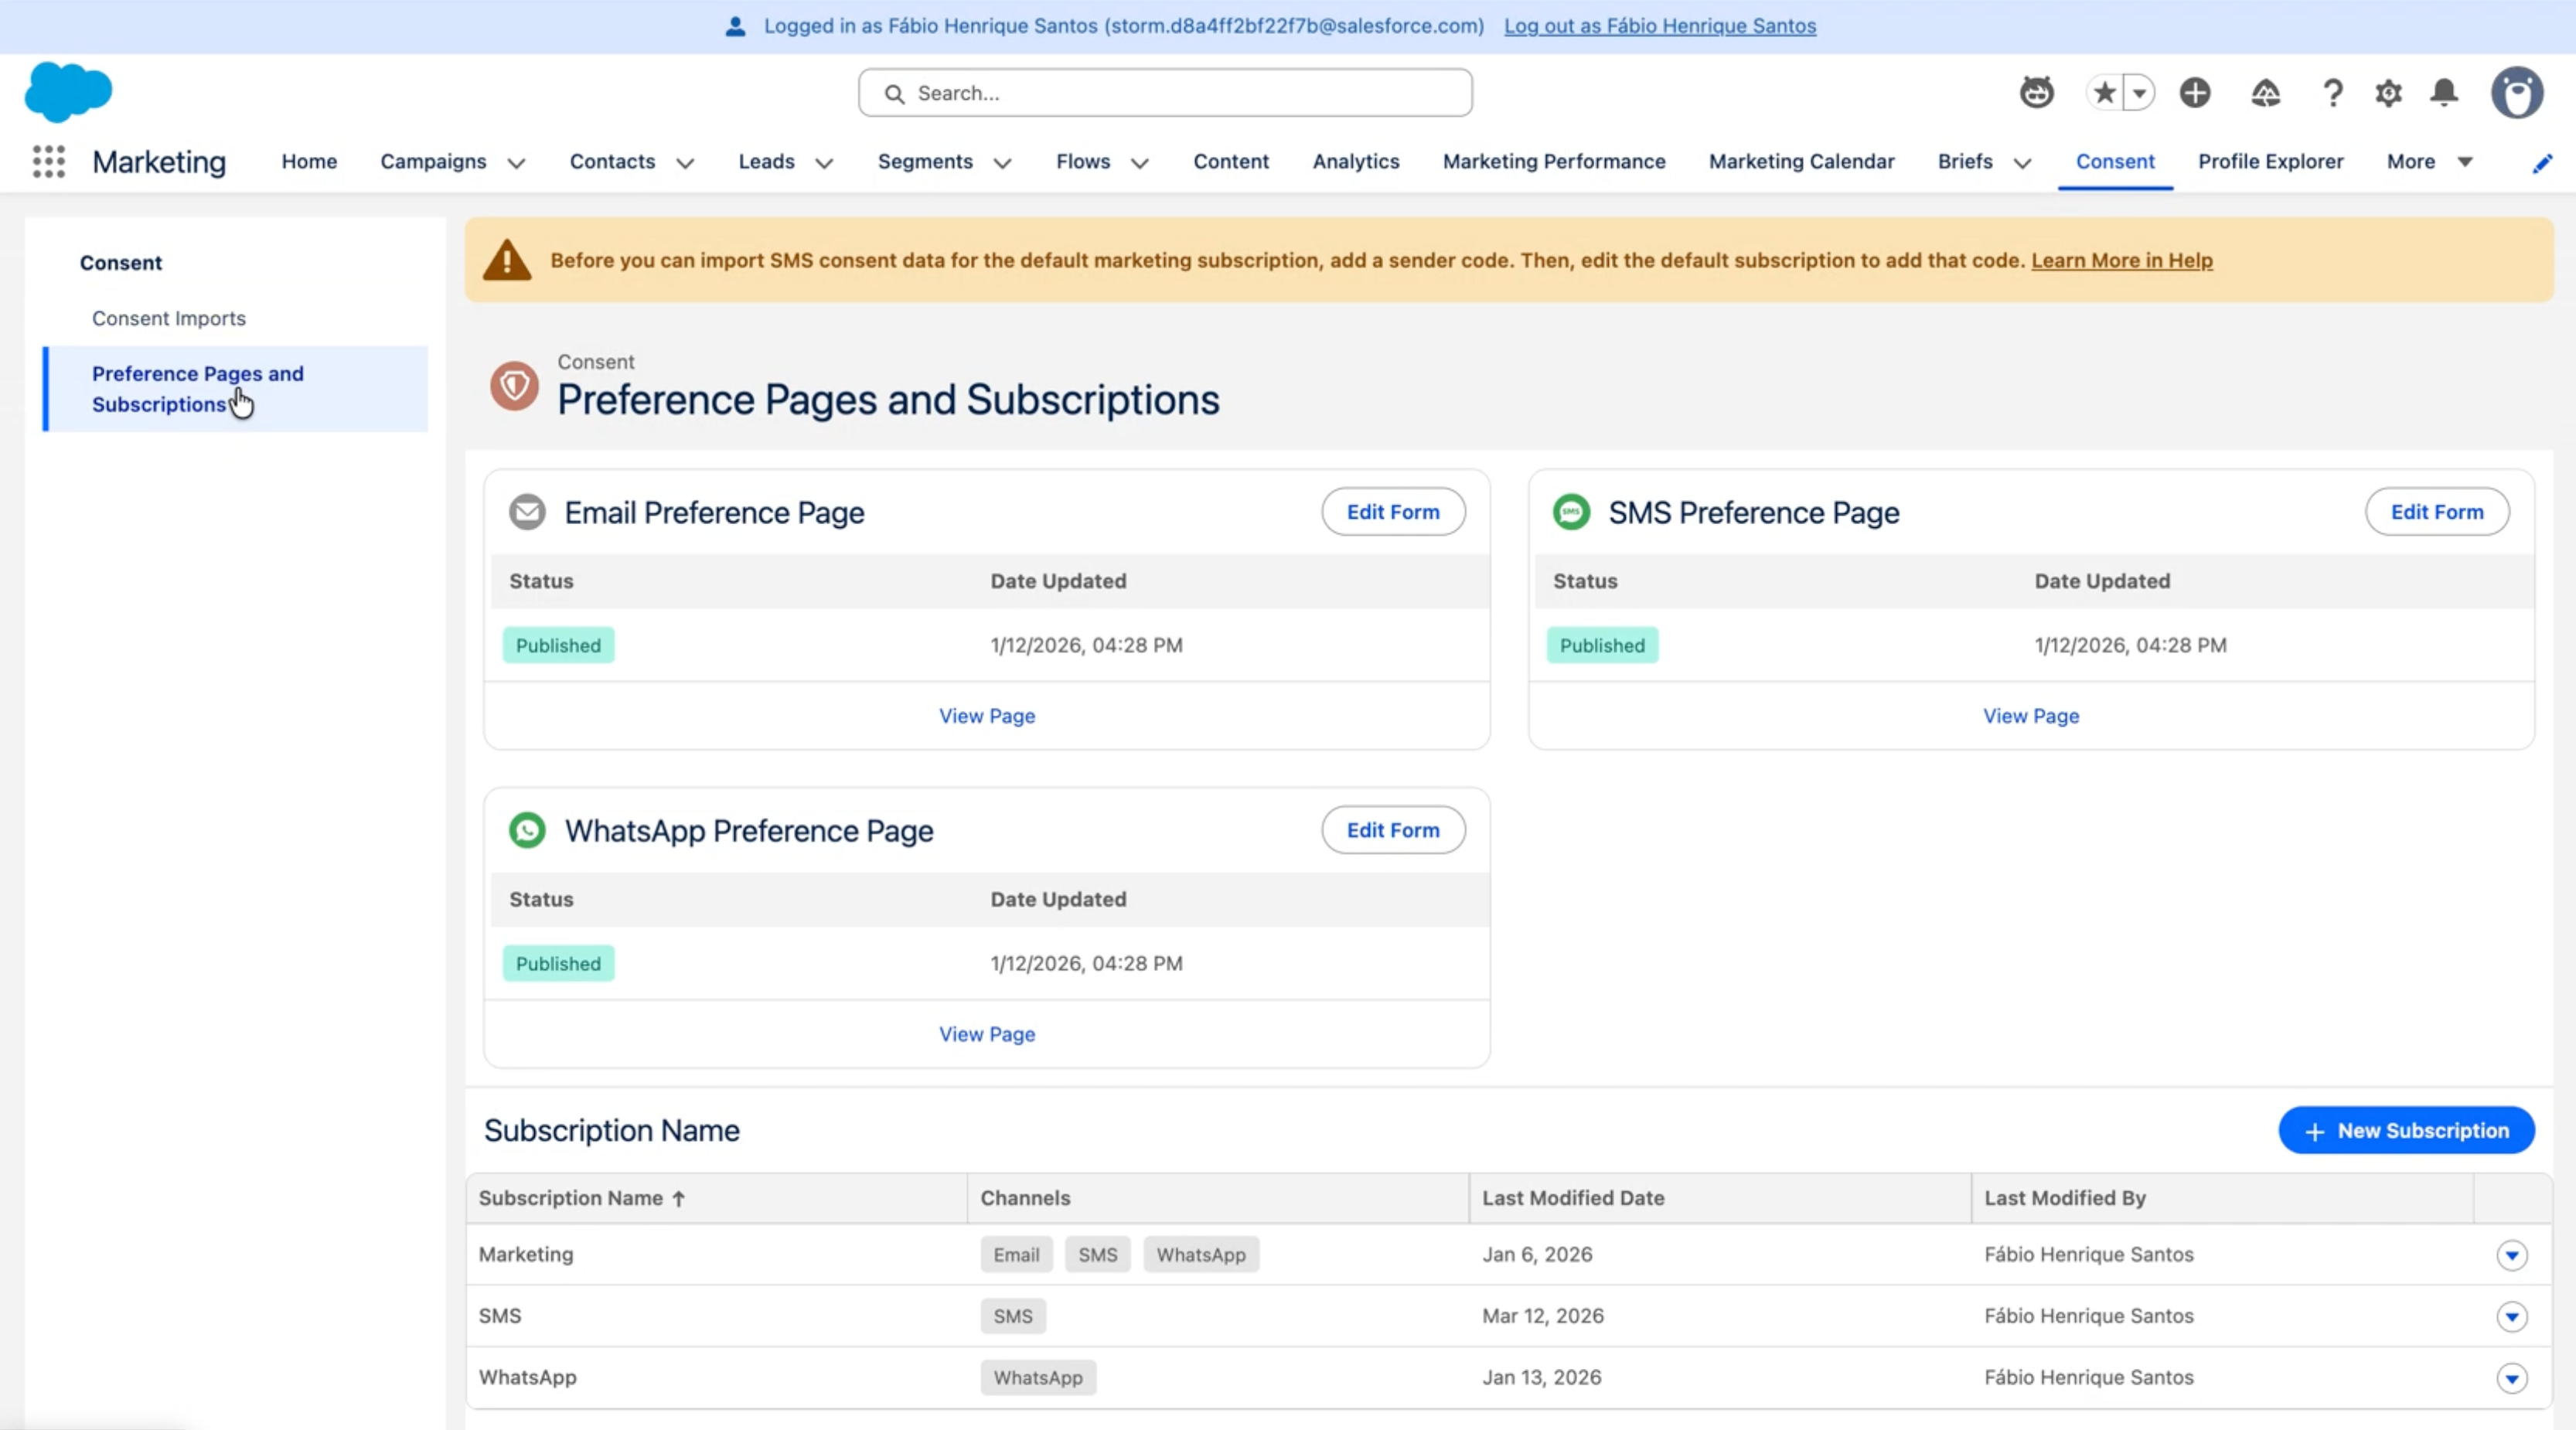This screenshot has height=1430, width=2576.
Task: Click the New Subscription button
Action: (2406, 1130)
